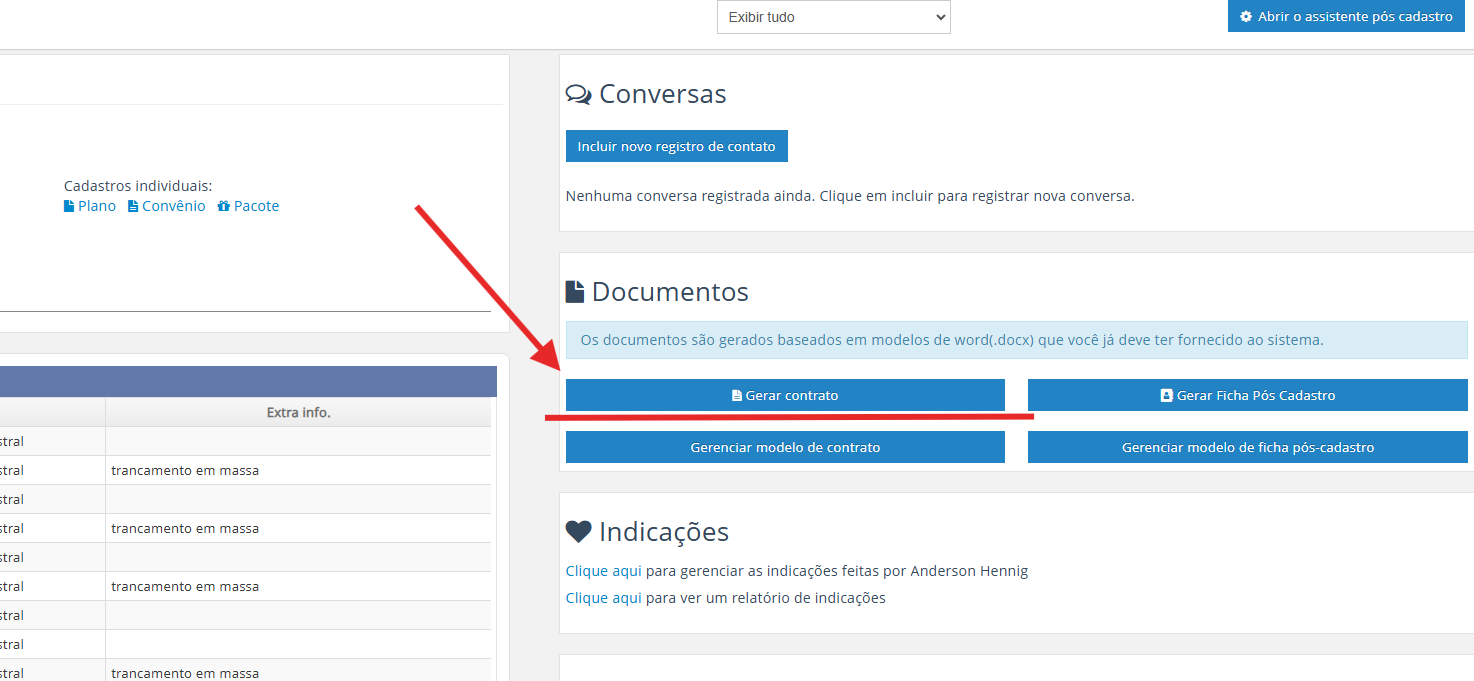Click "Incluir novo registro de contato"
This screenshot has height=681, width=1474.
coord(676,146)
